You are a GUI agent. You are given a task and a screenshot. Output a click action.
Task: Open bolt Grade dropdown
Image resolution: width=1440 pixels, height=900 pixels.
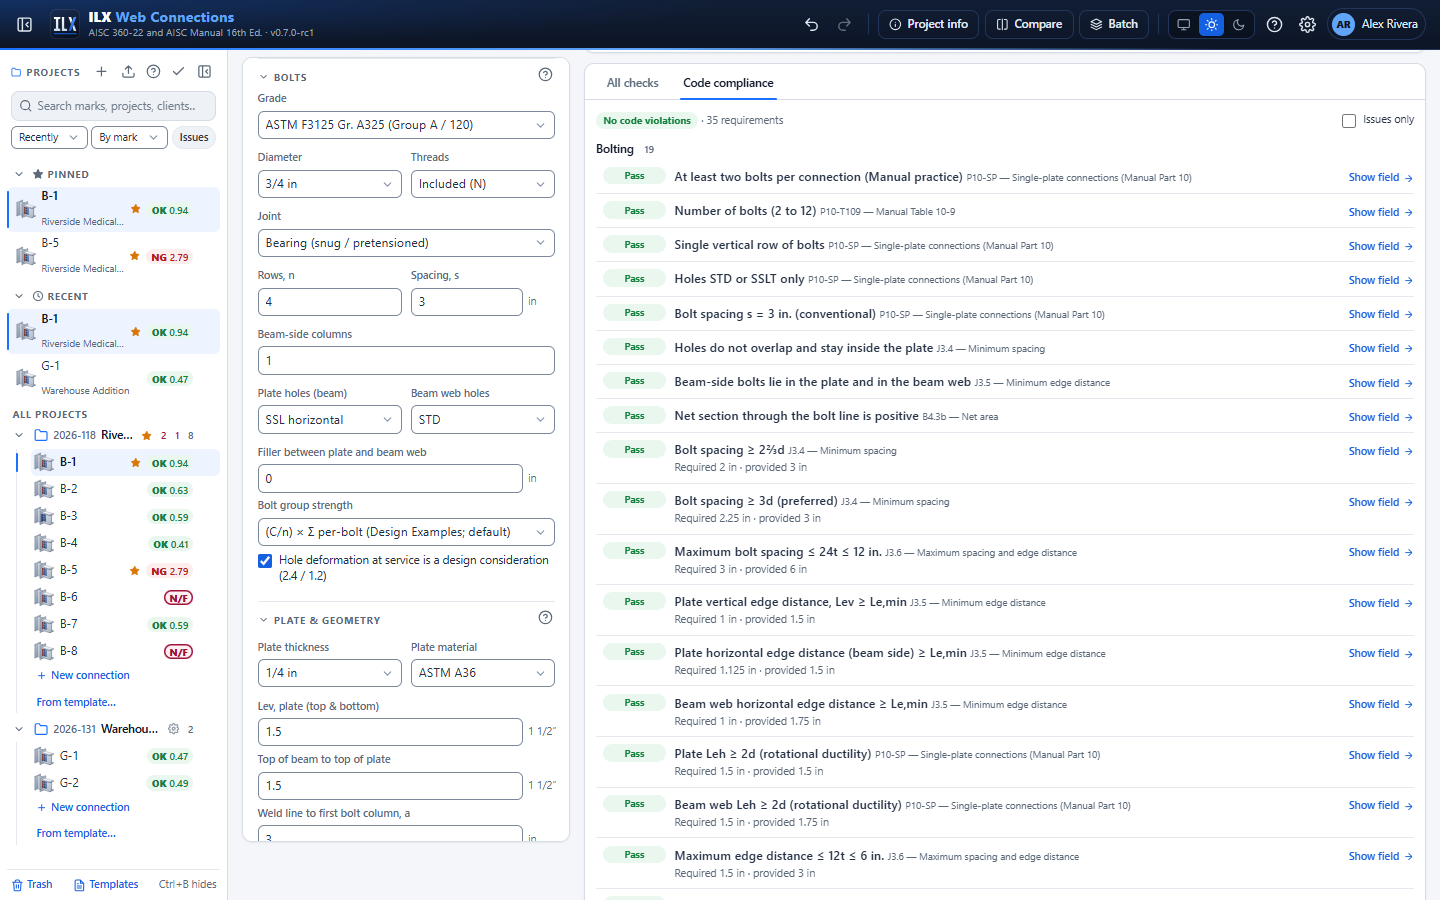(406, 125)
